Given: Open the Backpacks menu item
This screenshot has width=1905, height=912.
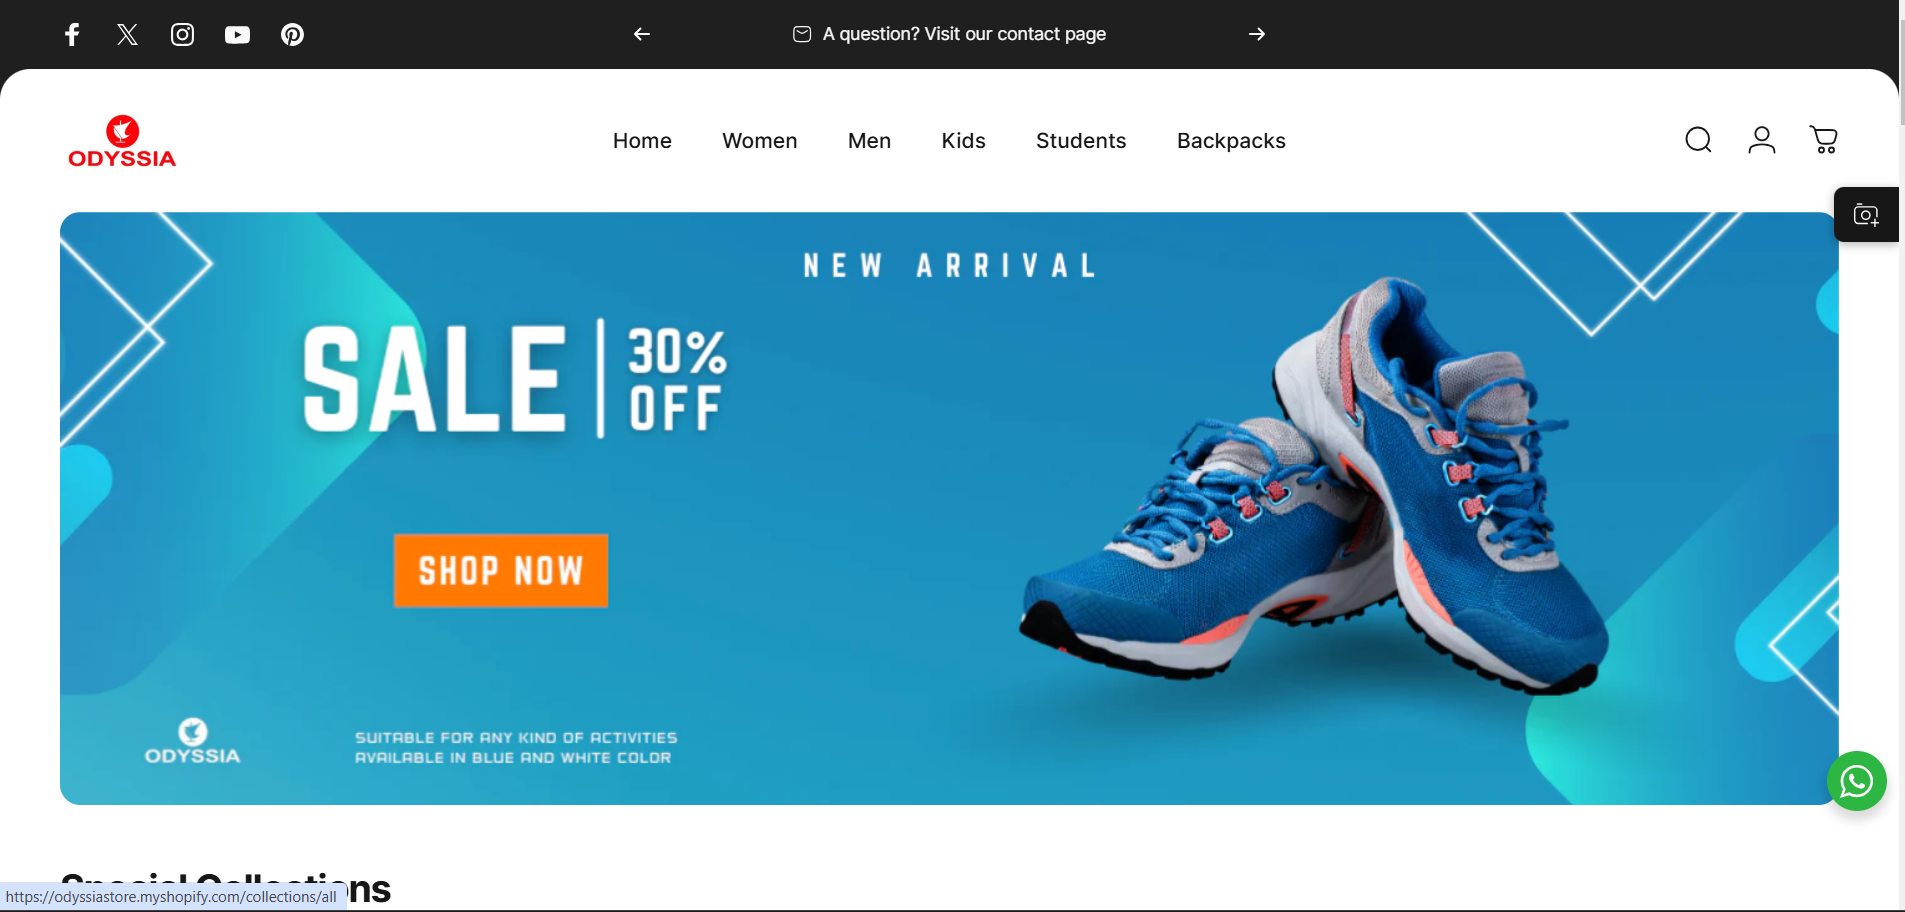Looking at the screenshot, I should pyautogui.click(x=1231, y=141).
